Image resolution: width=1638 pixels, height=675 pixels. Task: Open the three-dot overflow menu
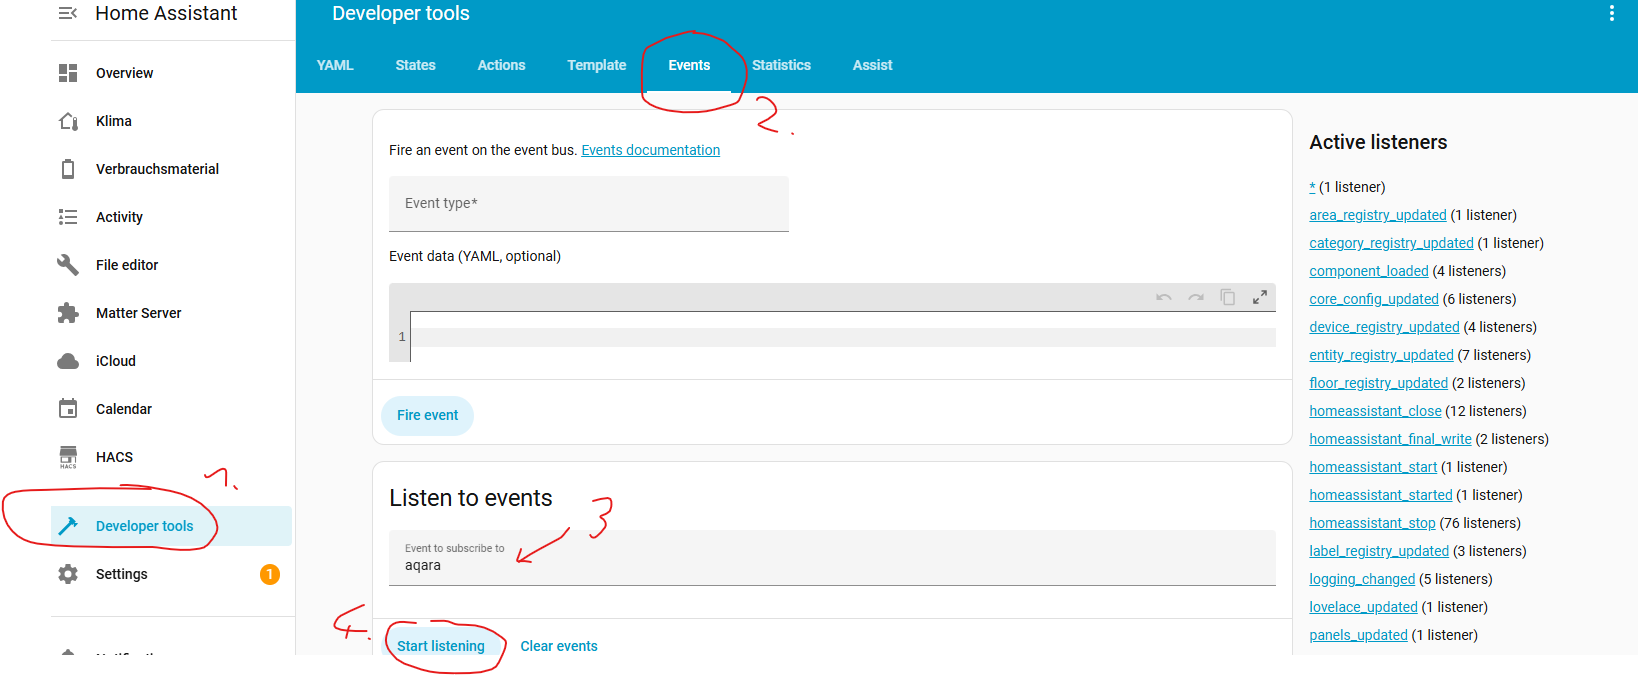1611,13
